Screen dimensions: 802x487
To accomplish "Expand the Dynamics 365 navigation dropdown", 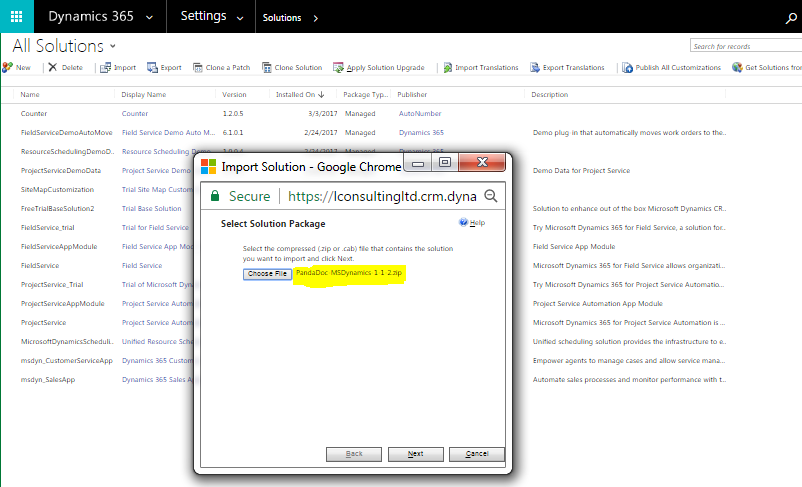I will 149,18.
